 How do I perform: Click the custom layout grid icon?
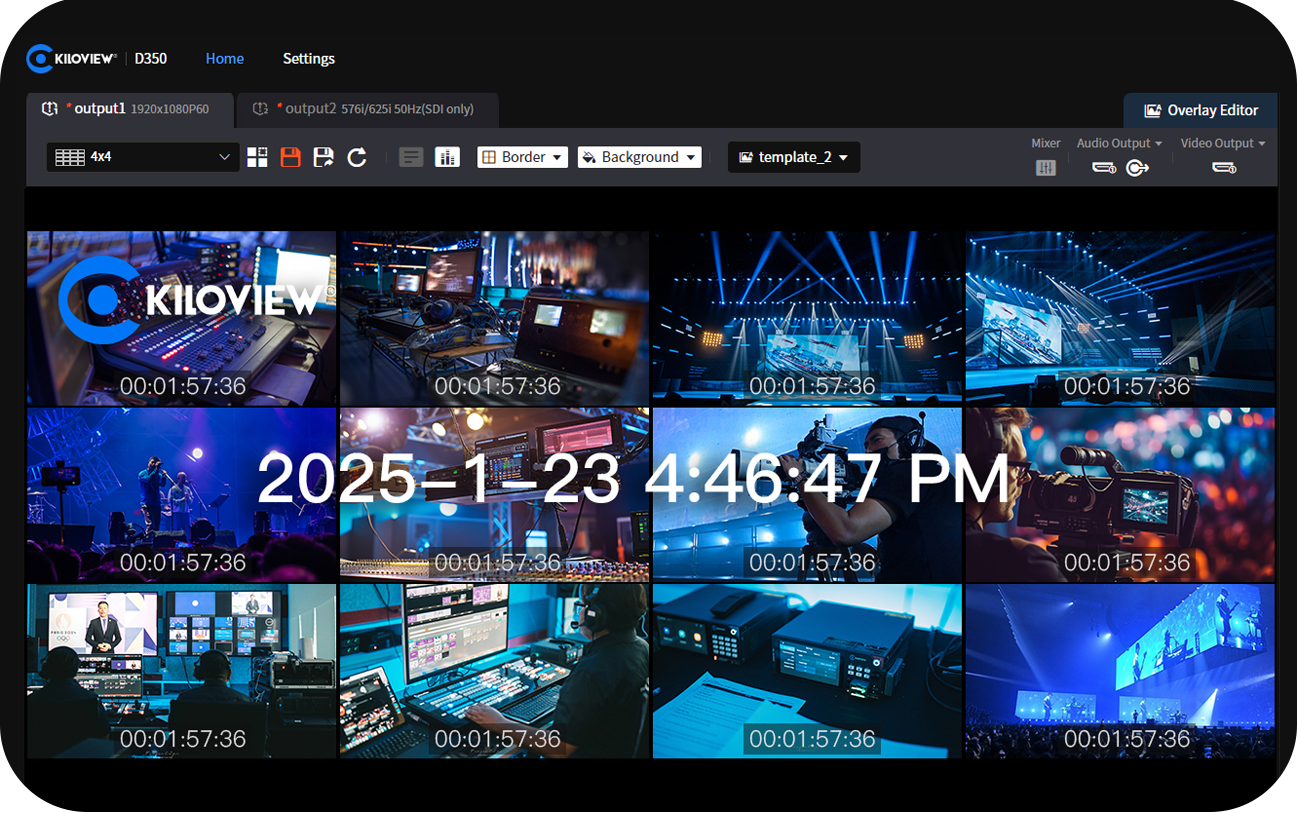pos(258,157)
